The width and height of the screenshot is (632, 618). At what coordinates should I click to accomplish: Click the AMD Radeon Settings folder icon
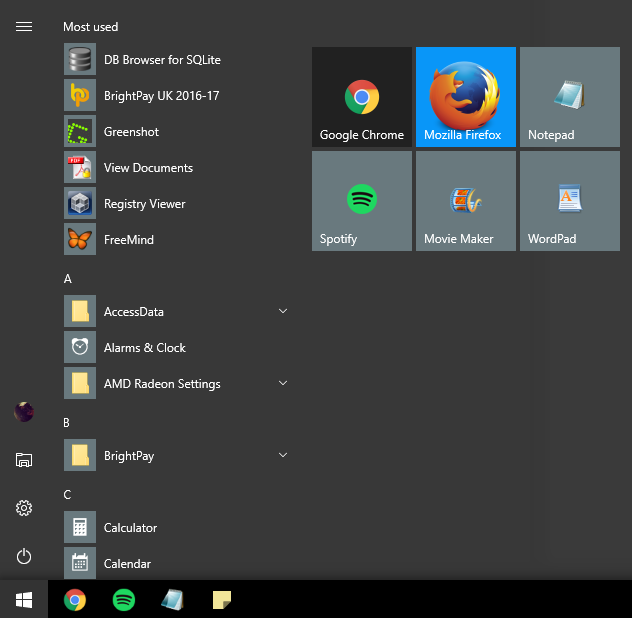point(80,383)
